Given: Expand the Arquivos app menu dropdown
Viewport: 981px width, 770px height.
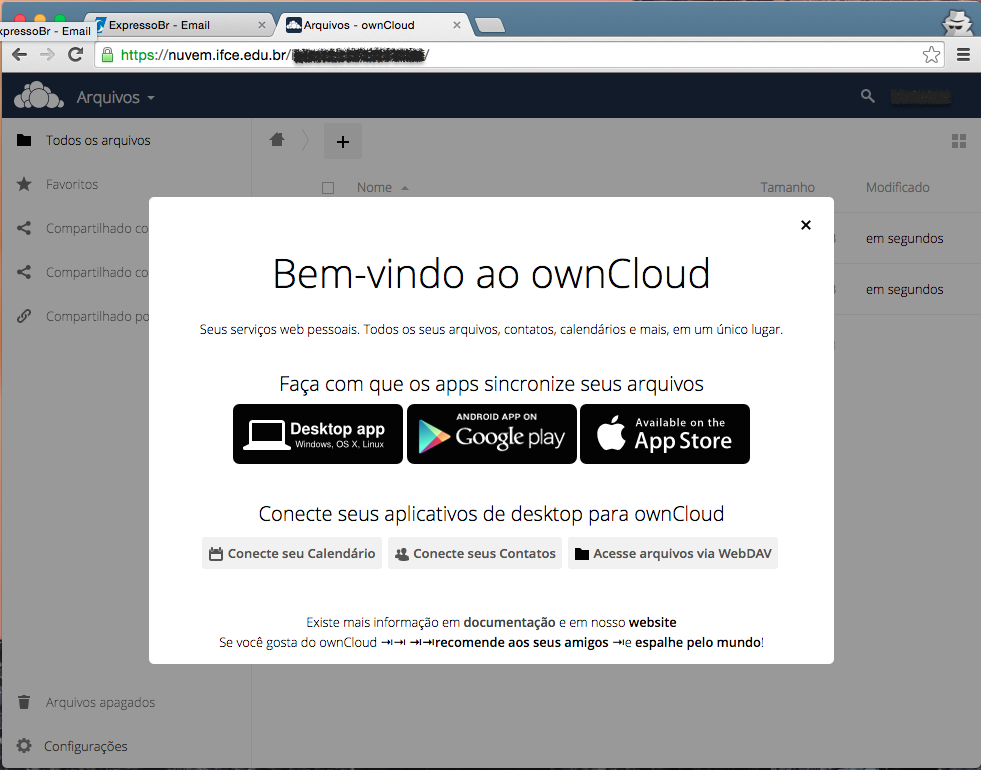Looking at the screenshot, I should click(x=115, y=98).
